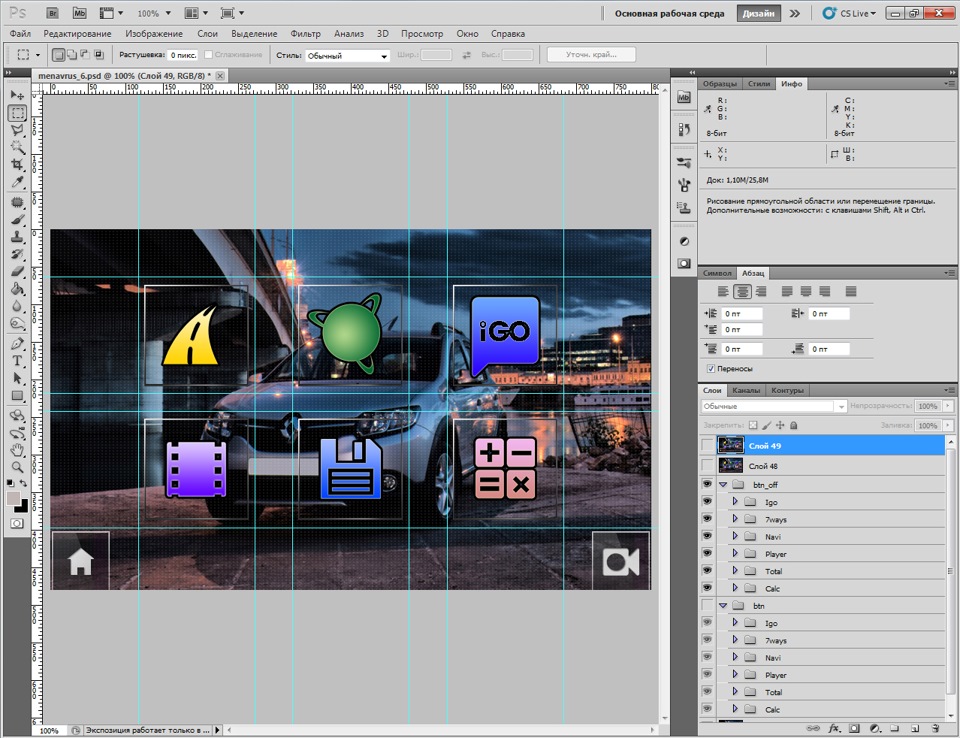Image resolution: width=960 pixels, height=738 pixels.
Task: Show more workspaces with double arrow
Action: (795, 13)
